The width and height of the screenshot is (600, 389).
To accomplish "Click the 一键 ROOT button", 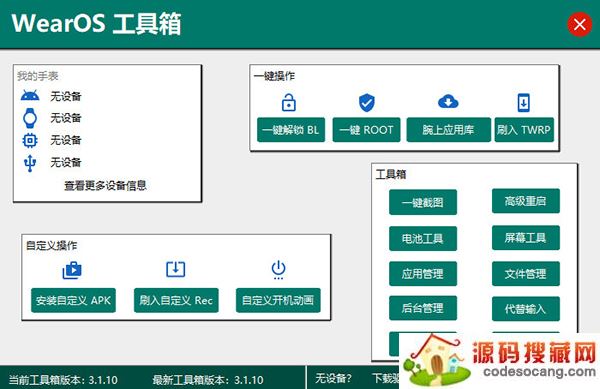I will (x=366, y=130).
